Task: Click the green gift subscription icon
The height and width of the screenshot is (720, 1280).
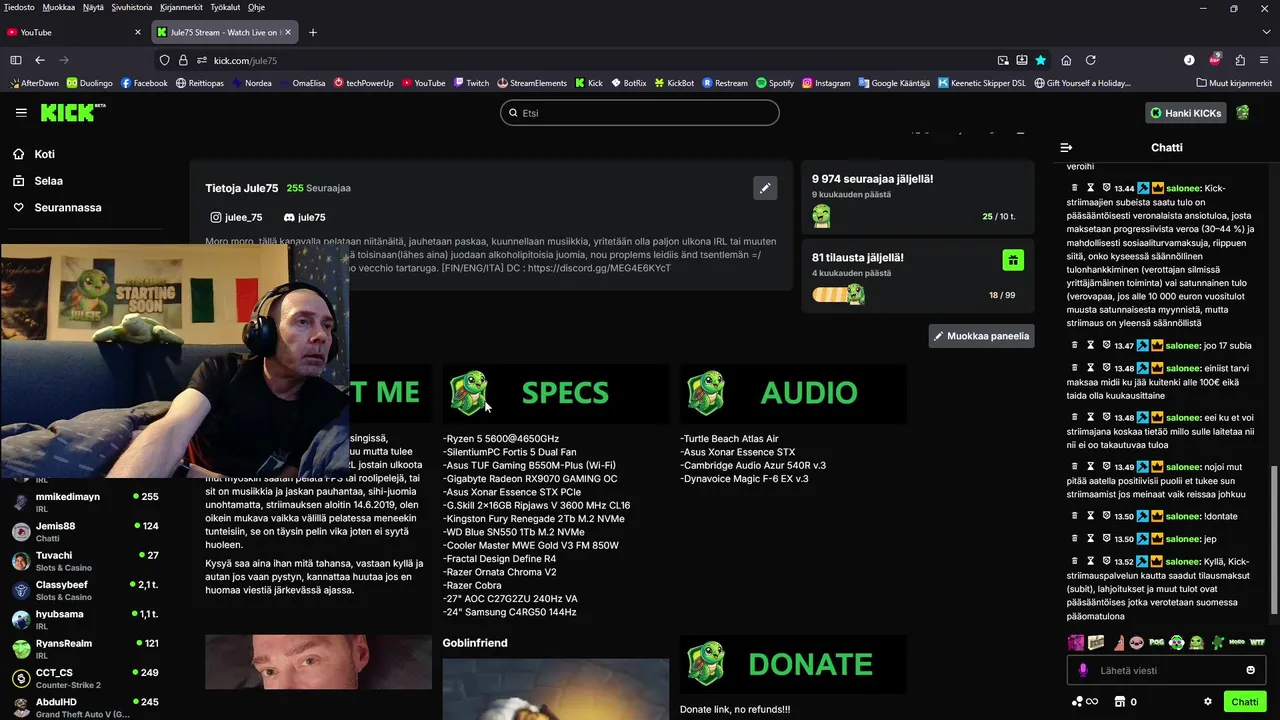Action: coord(1013,260)
